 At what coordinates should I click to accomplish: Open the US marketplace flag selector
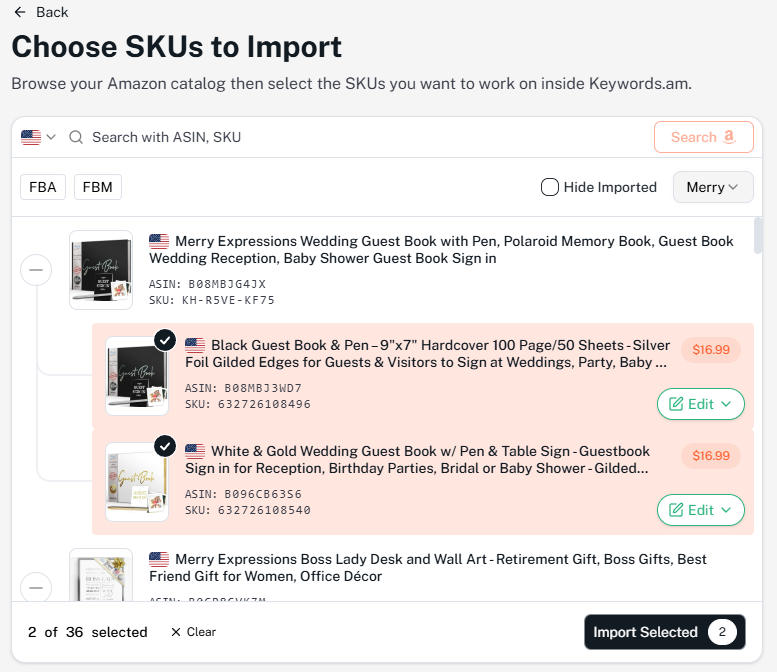click(x=38, y=137)
